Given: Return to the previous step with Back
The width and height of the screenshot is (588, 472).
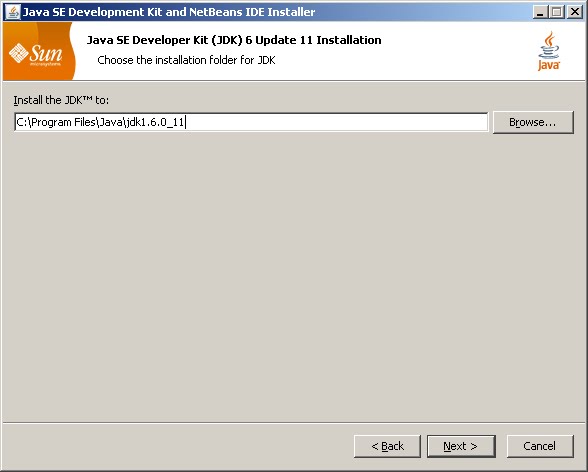Looking at the screenshot, I should (387, 446).
